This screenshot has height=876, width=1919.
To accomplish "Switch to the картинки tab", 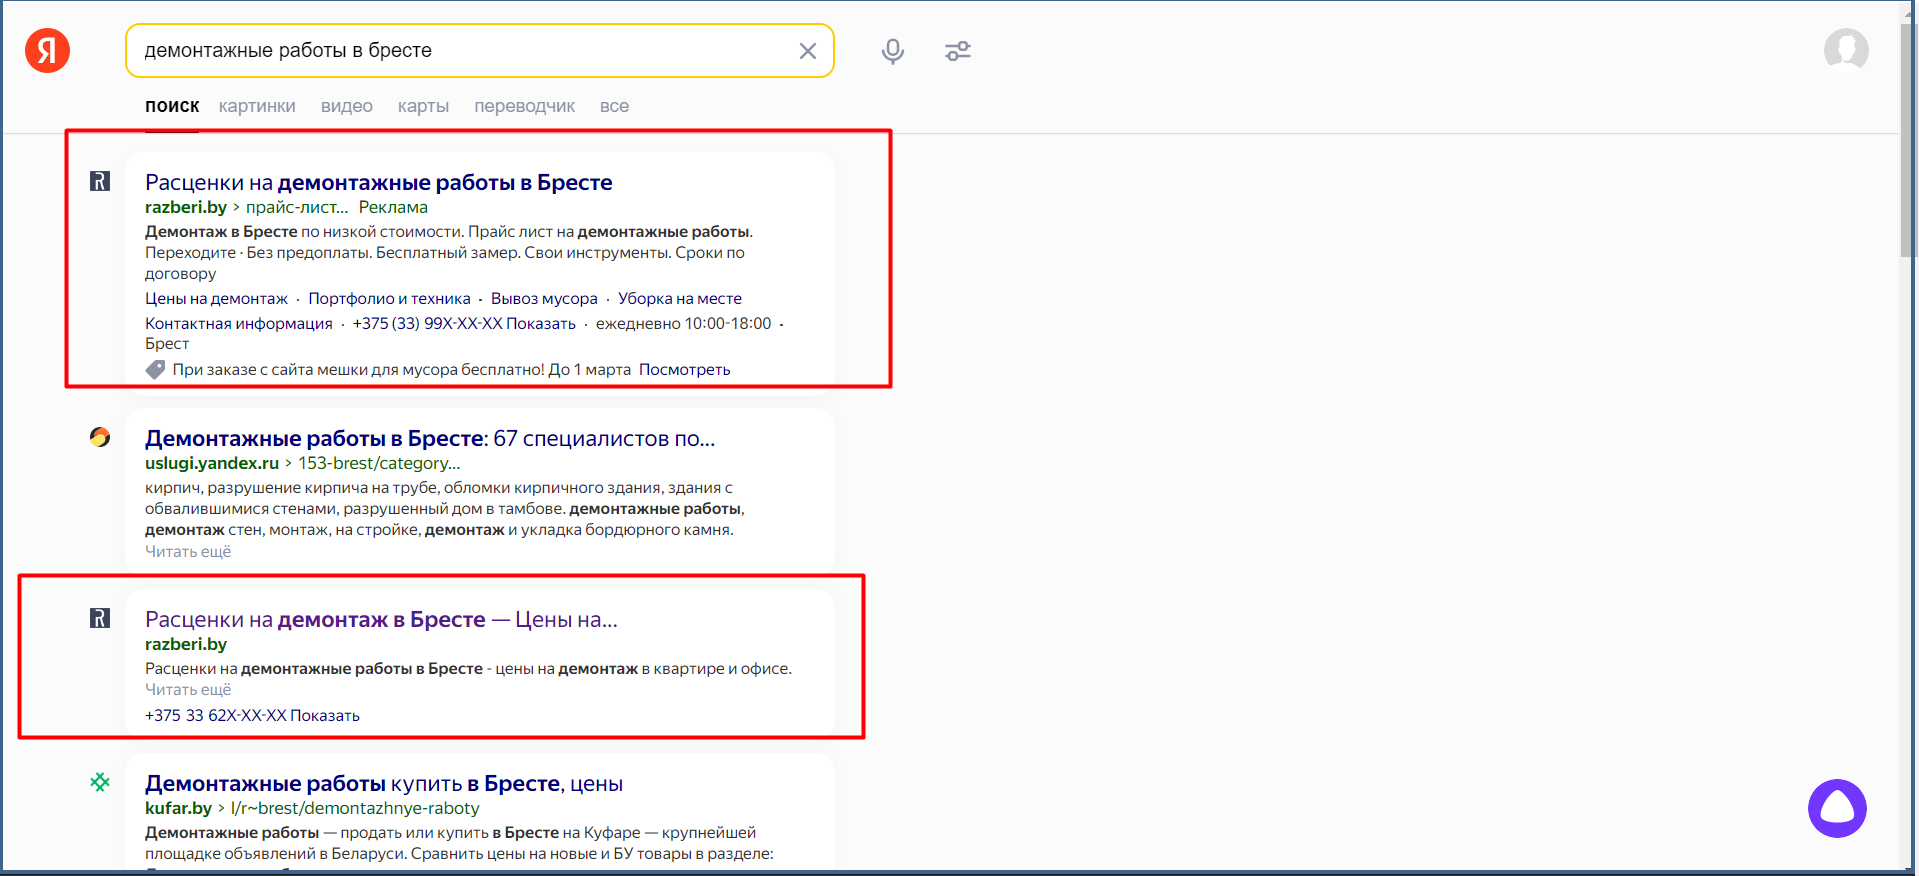I will pyautogui.click(x=257, y=106).
